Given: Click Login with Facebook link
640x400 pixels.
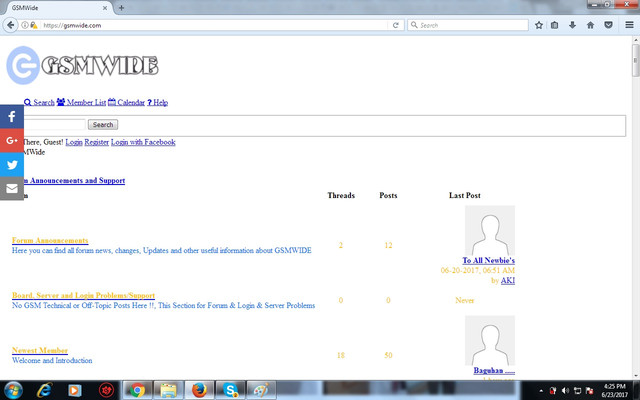Looking at the screenshot, I should [x=143, y=142].
